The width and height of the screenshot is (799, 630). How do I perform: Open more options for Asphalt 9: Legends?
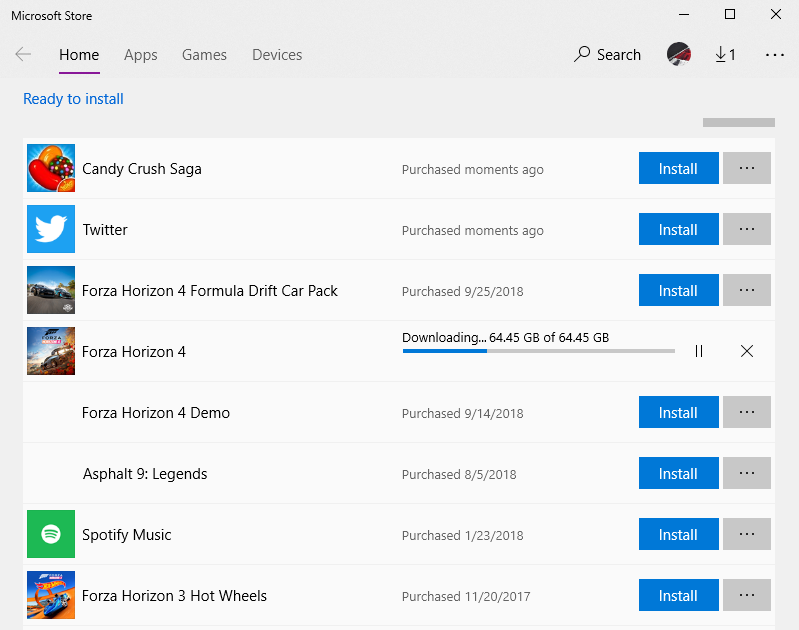tap(747, 473)
